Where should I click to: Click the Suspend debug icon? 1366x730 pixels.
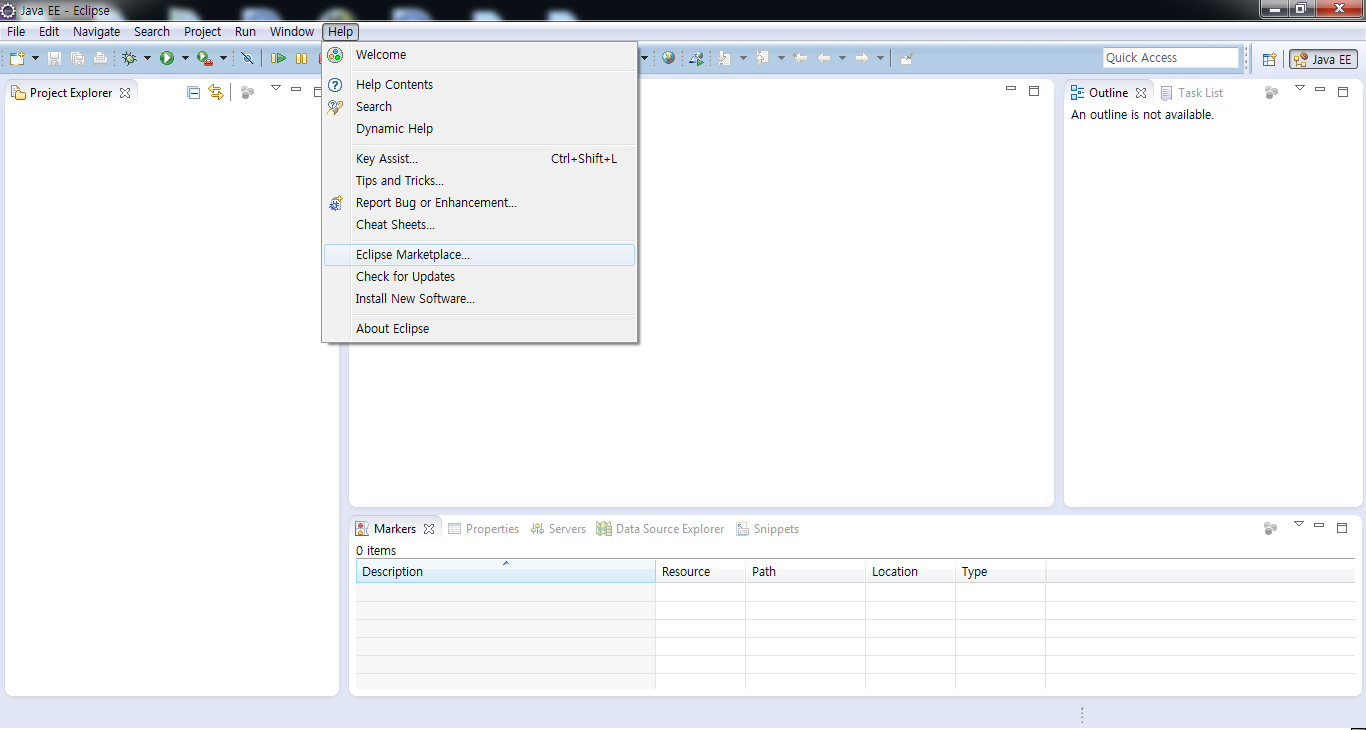pos(301,58)
